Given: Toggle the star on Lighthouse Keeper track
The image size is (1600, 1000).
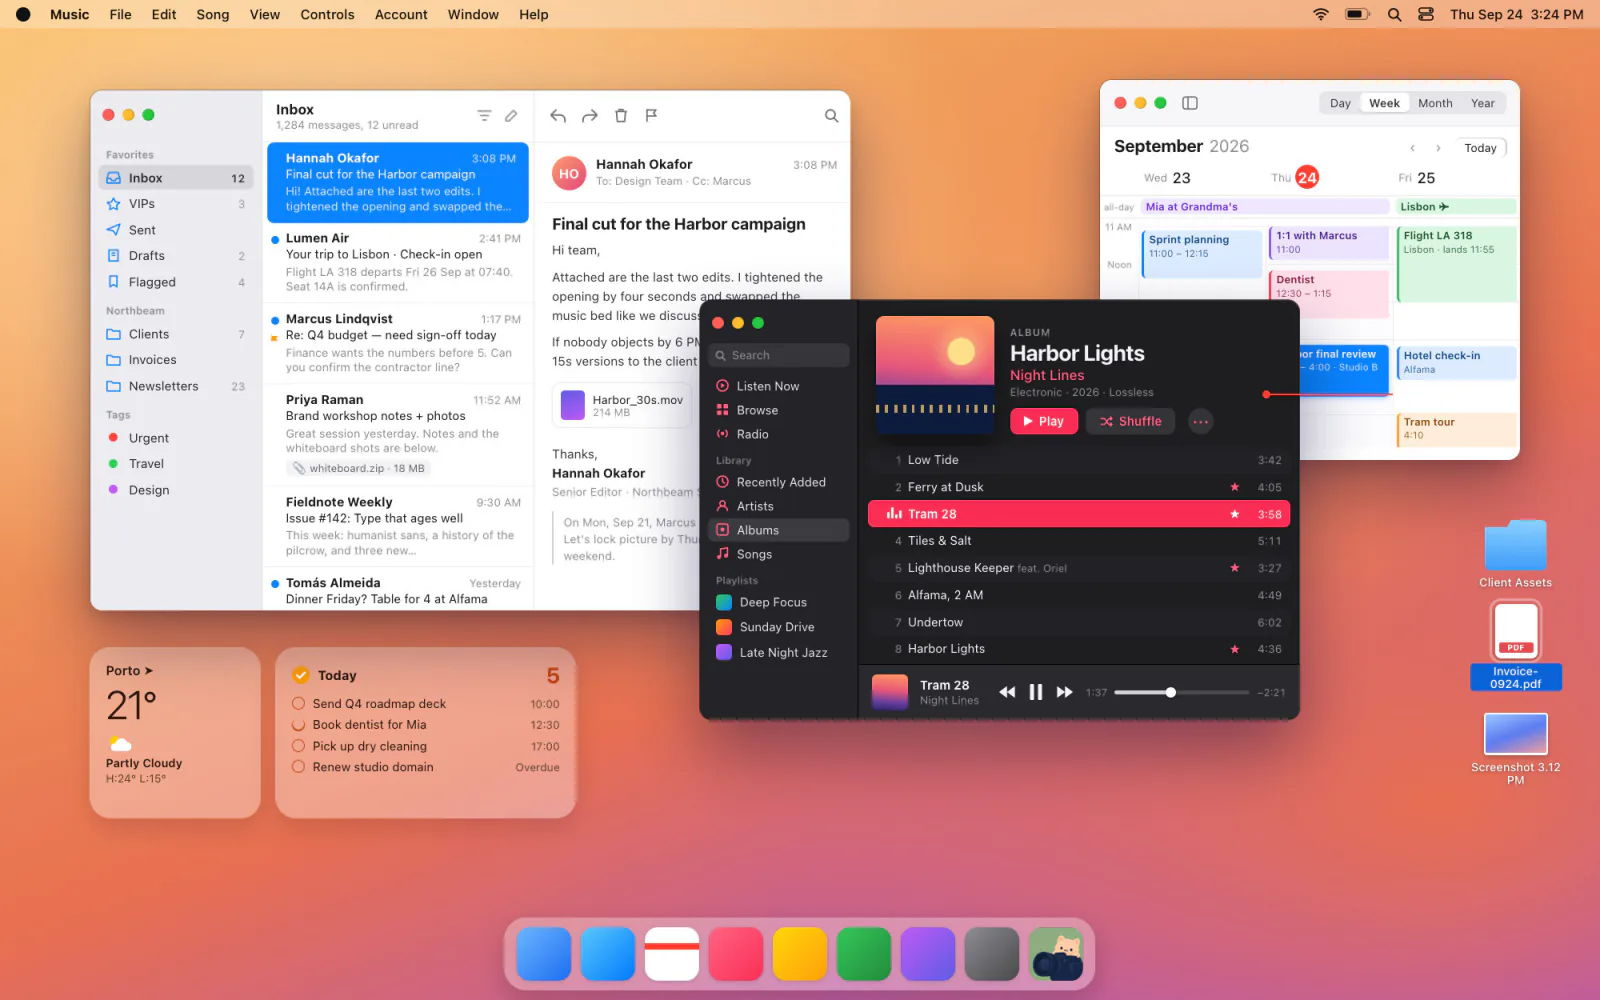Looking at the screenshot, I should click(1235, 568).
